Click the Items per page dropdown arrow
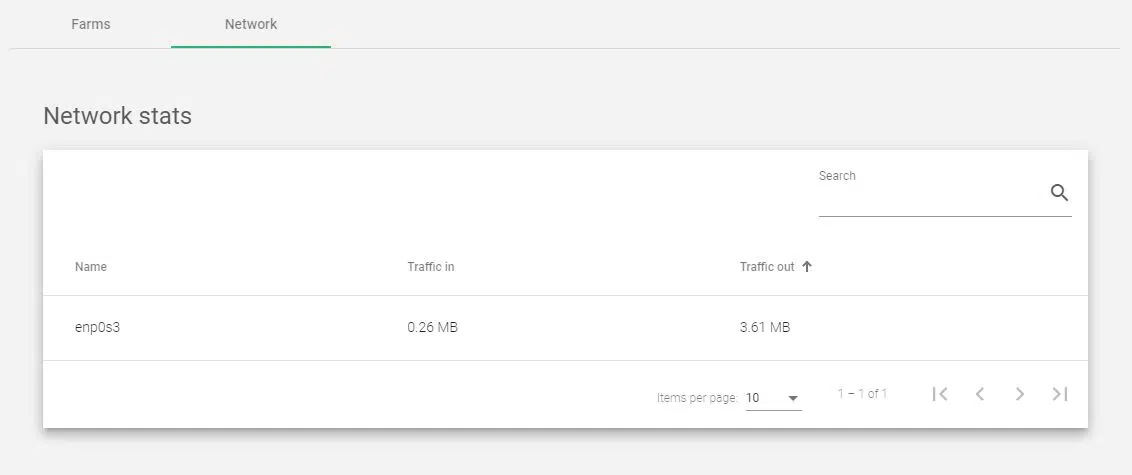 793,398
